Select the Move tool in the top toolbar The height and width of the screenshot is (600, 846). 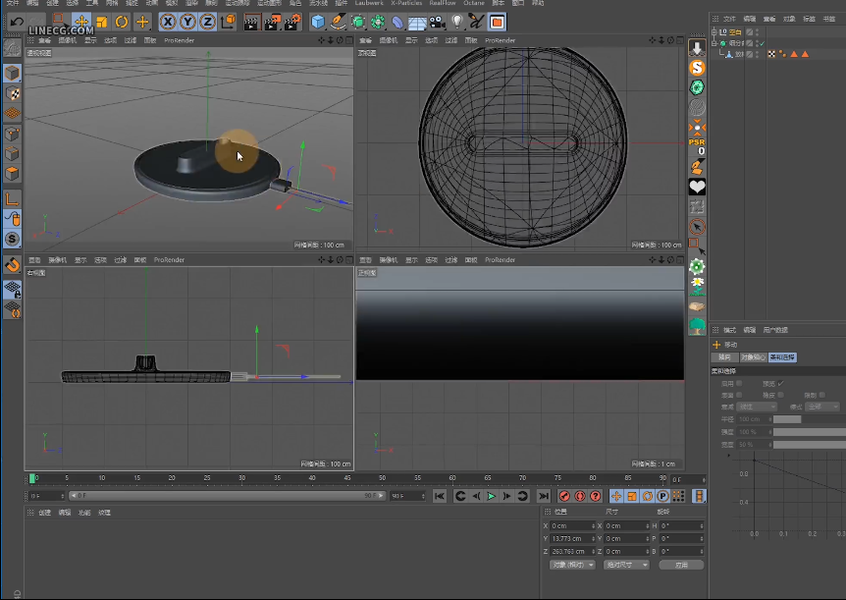coord(81,21)
